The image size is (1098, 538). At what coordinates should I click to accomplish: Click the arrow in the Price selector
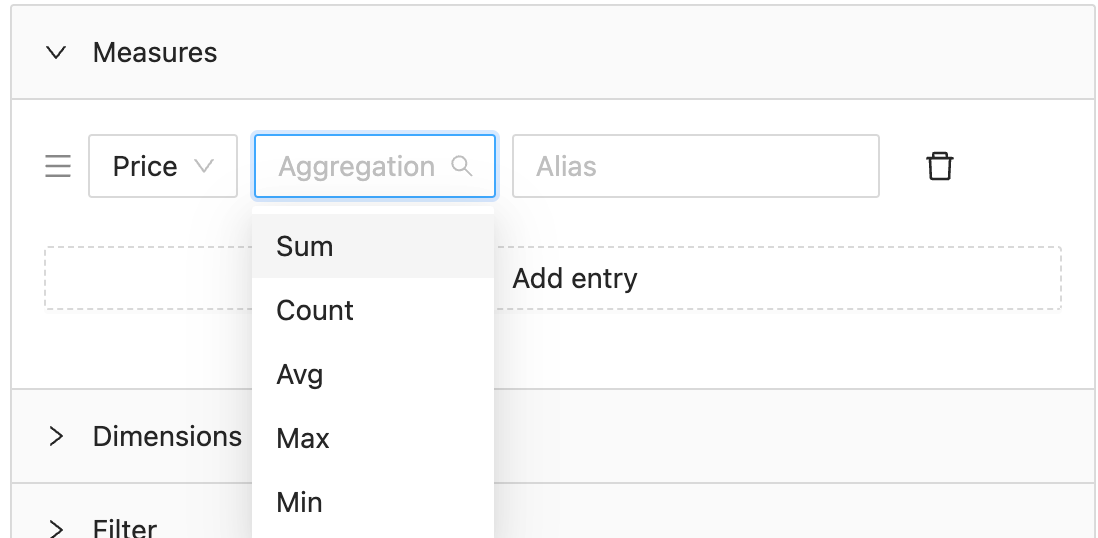(204, 166)
